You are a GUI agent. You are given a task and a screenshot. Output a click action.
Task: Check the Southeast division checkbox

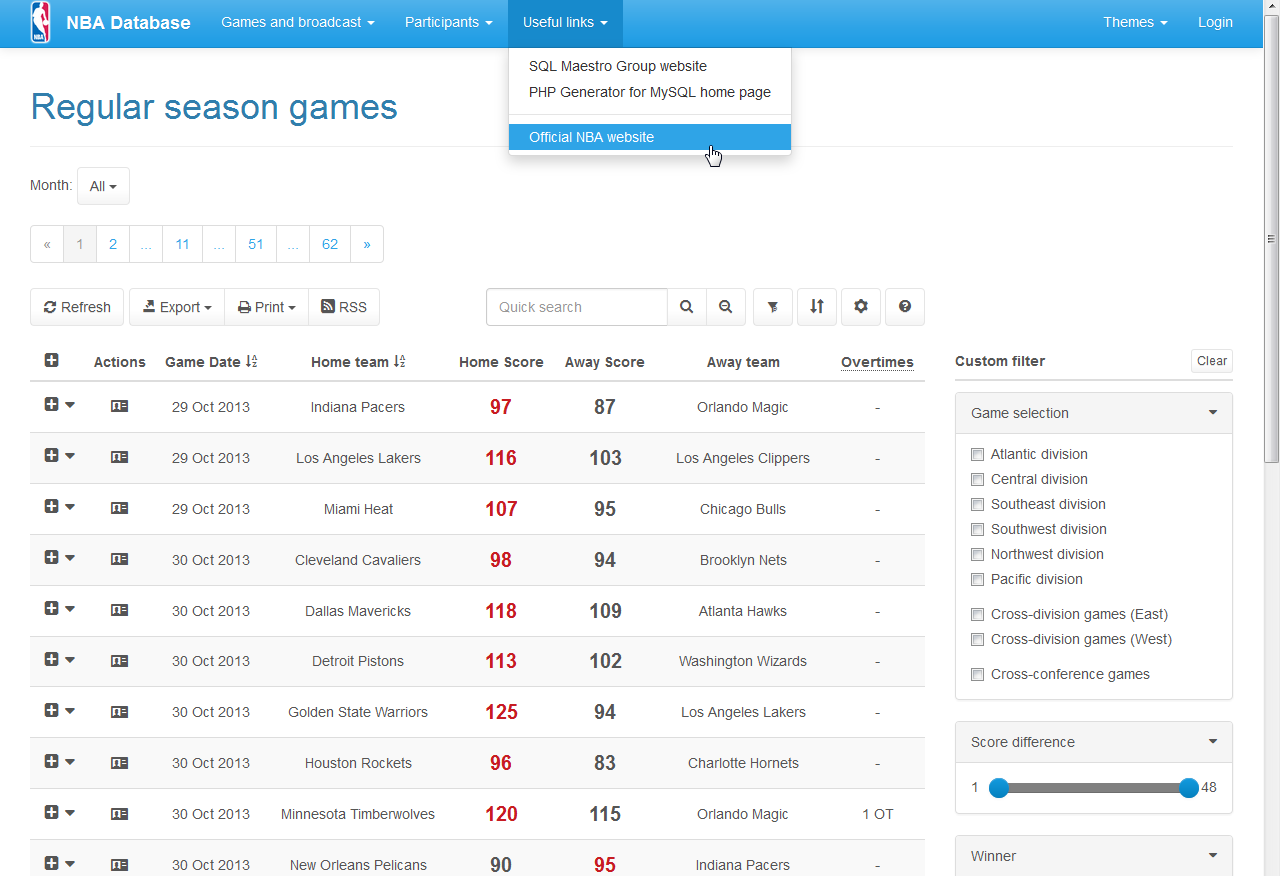(978, 504)
